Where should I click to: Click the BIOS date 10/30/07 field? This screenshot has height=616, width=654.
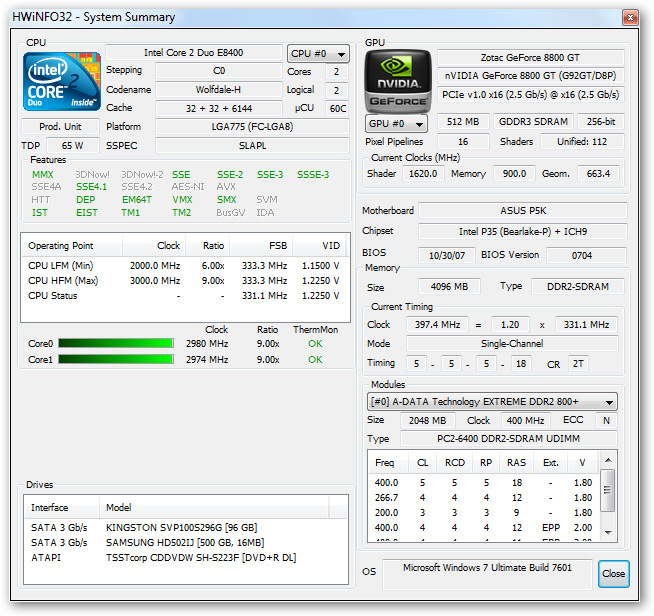(x=447, y=255)
